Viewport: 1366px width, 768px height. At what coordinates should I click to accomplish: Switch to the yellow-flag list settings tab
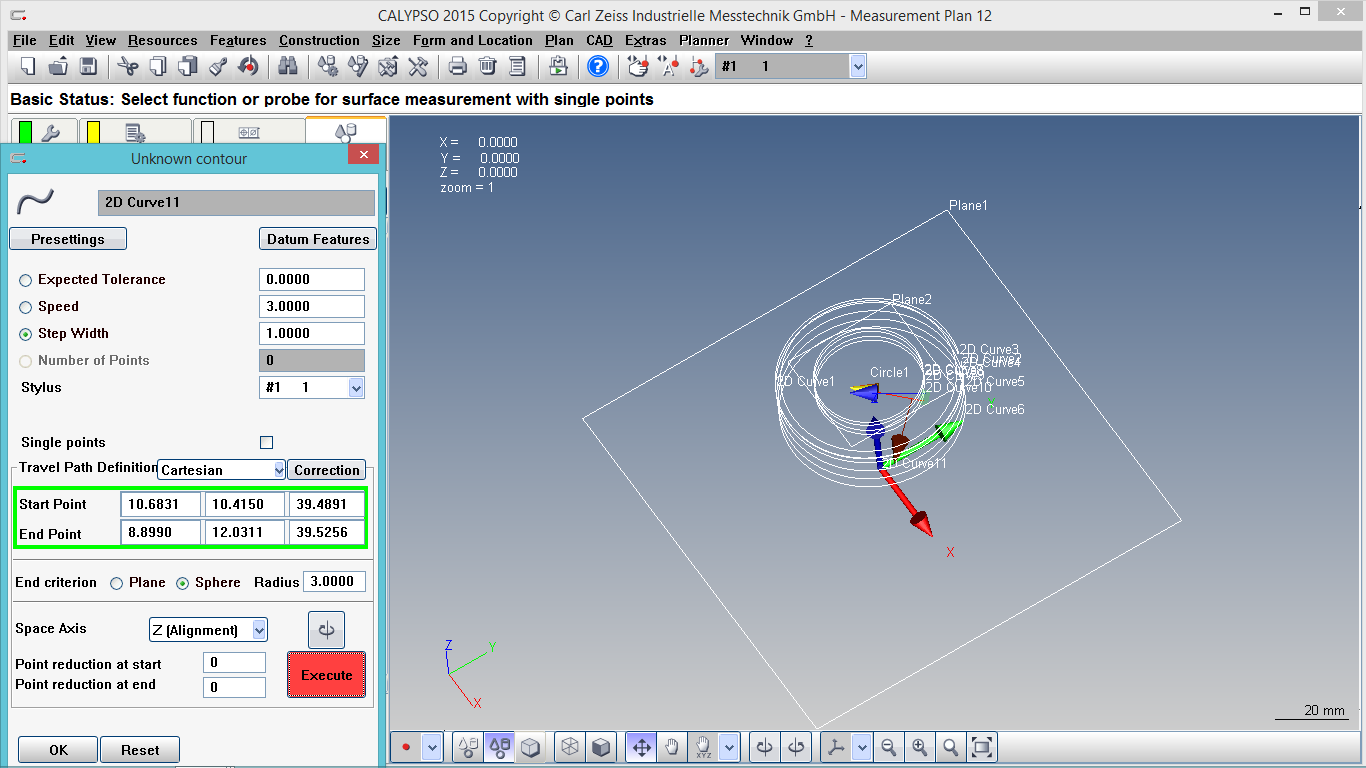(134, 132)
